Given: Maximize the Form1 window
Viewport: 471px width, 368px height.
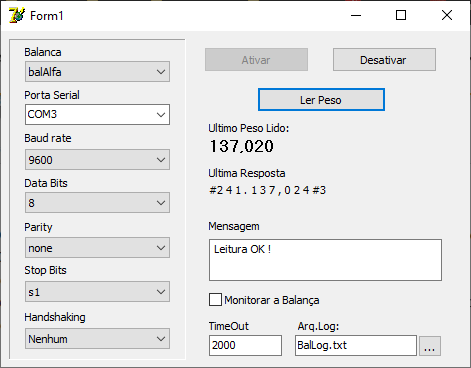Looking at the screenshot, I should 401,15.
